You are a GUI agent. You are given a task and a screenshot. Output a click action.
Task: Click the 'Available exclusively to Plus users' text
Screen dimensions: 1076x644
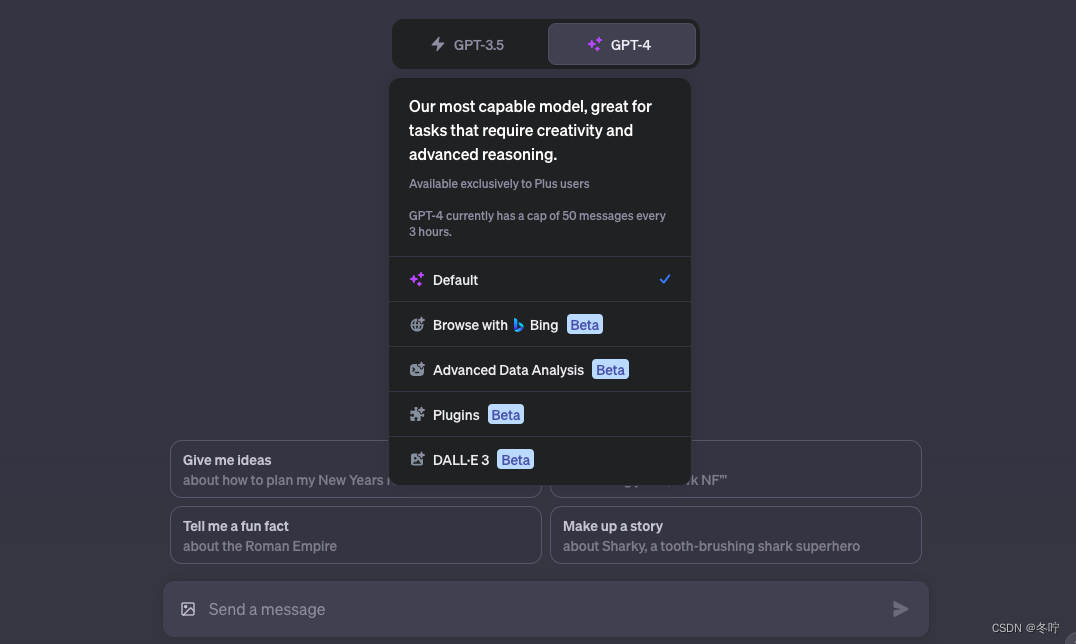click(499, 183)
